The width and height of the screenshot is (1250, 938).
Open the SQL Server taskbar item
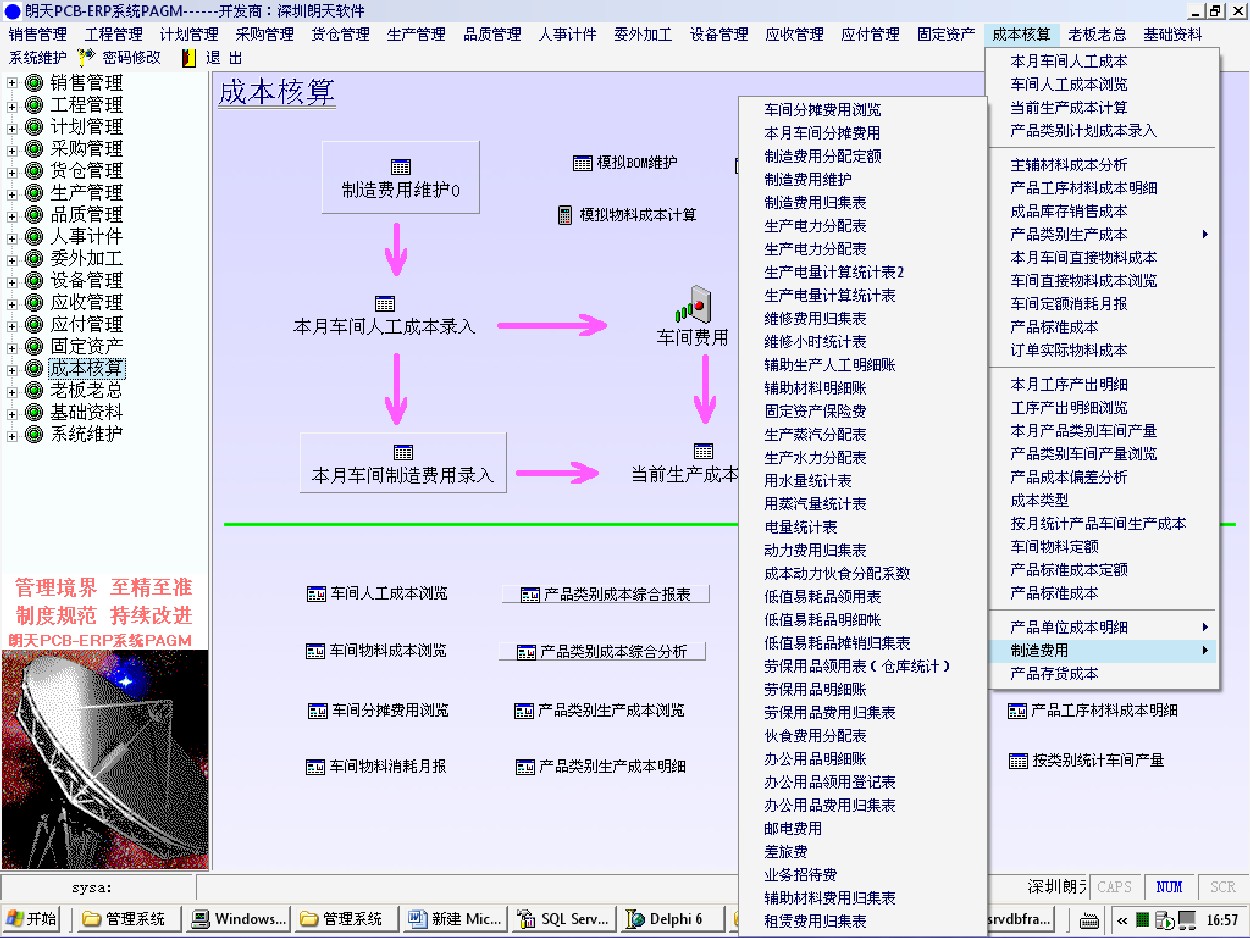coord(562,919)
